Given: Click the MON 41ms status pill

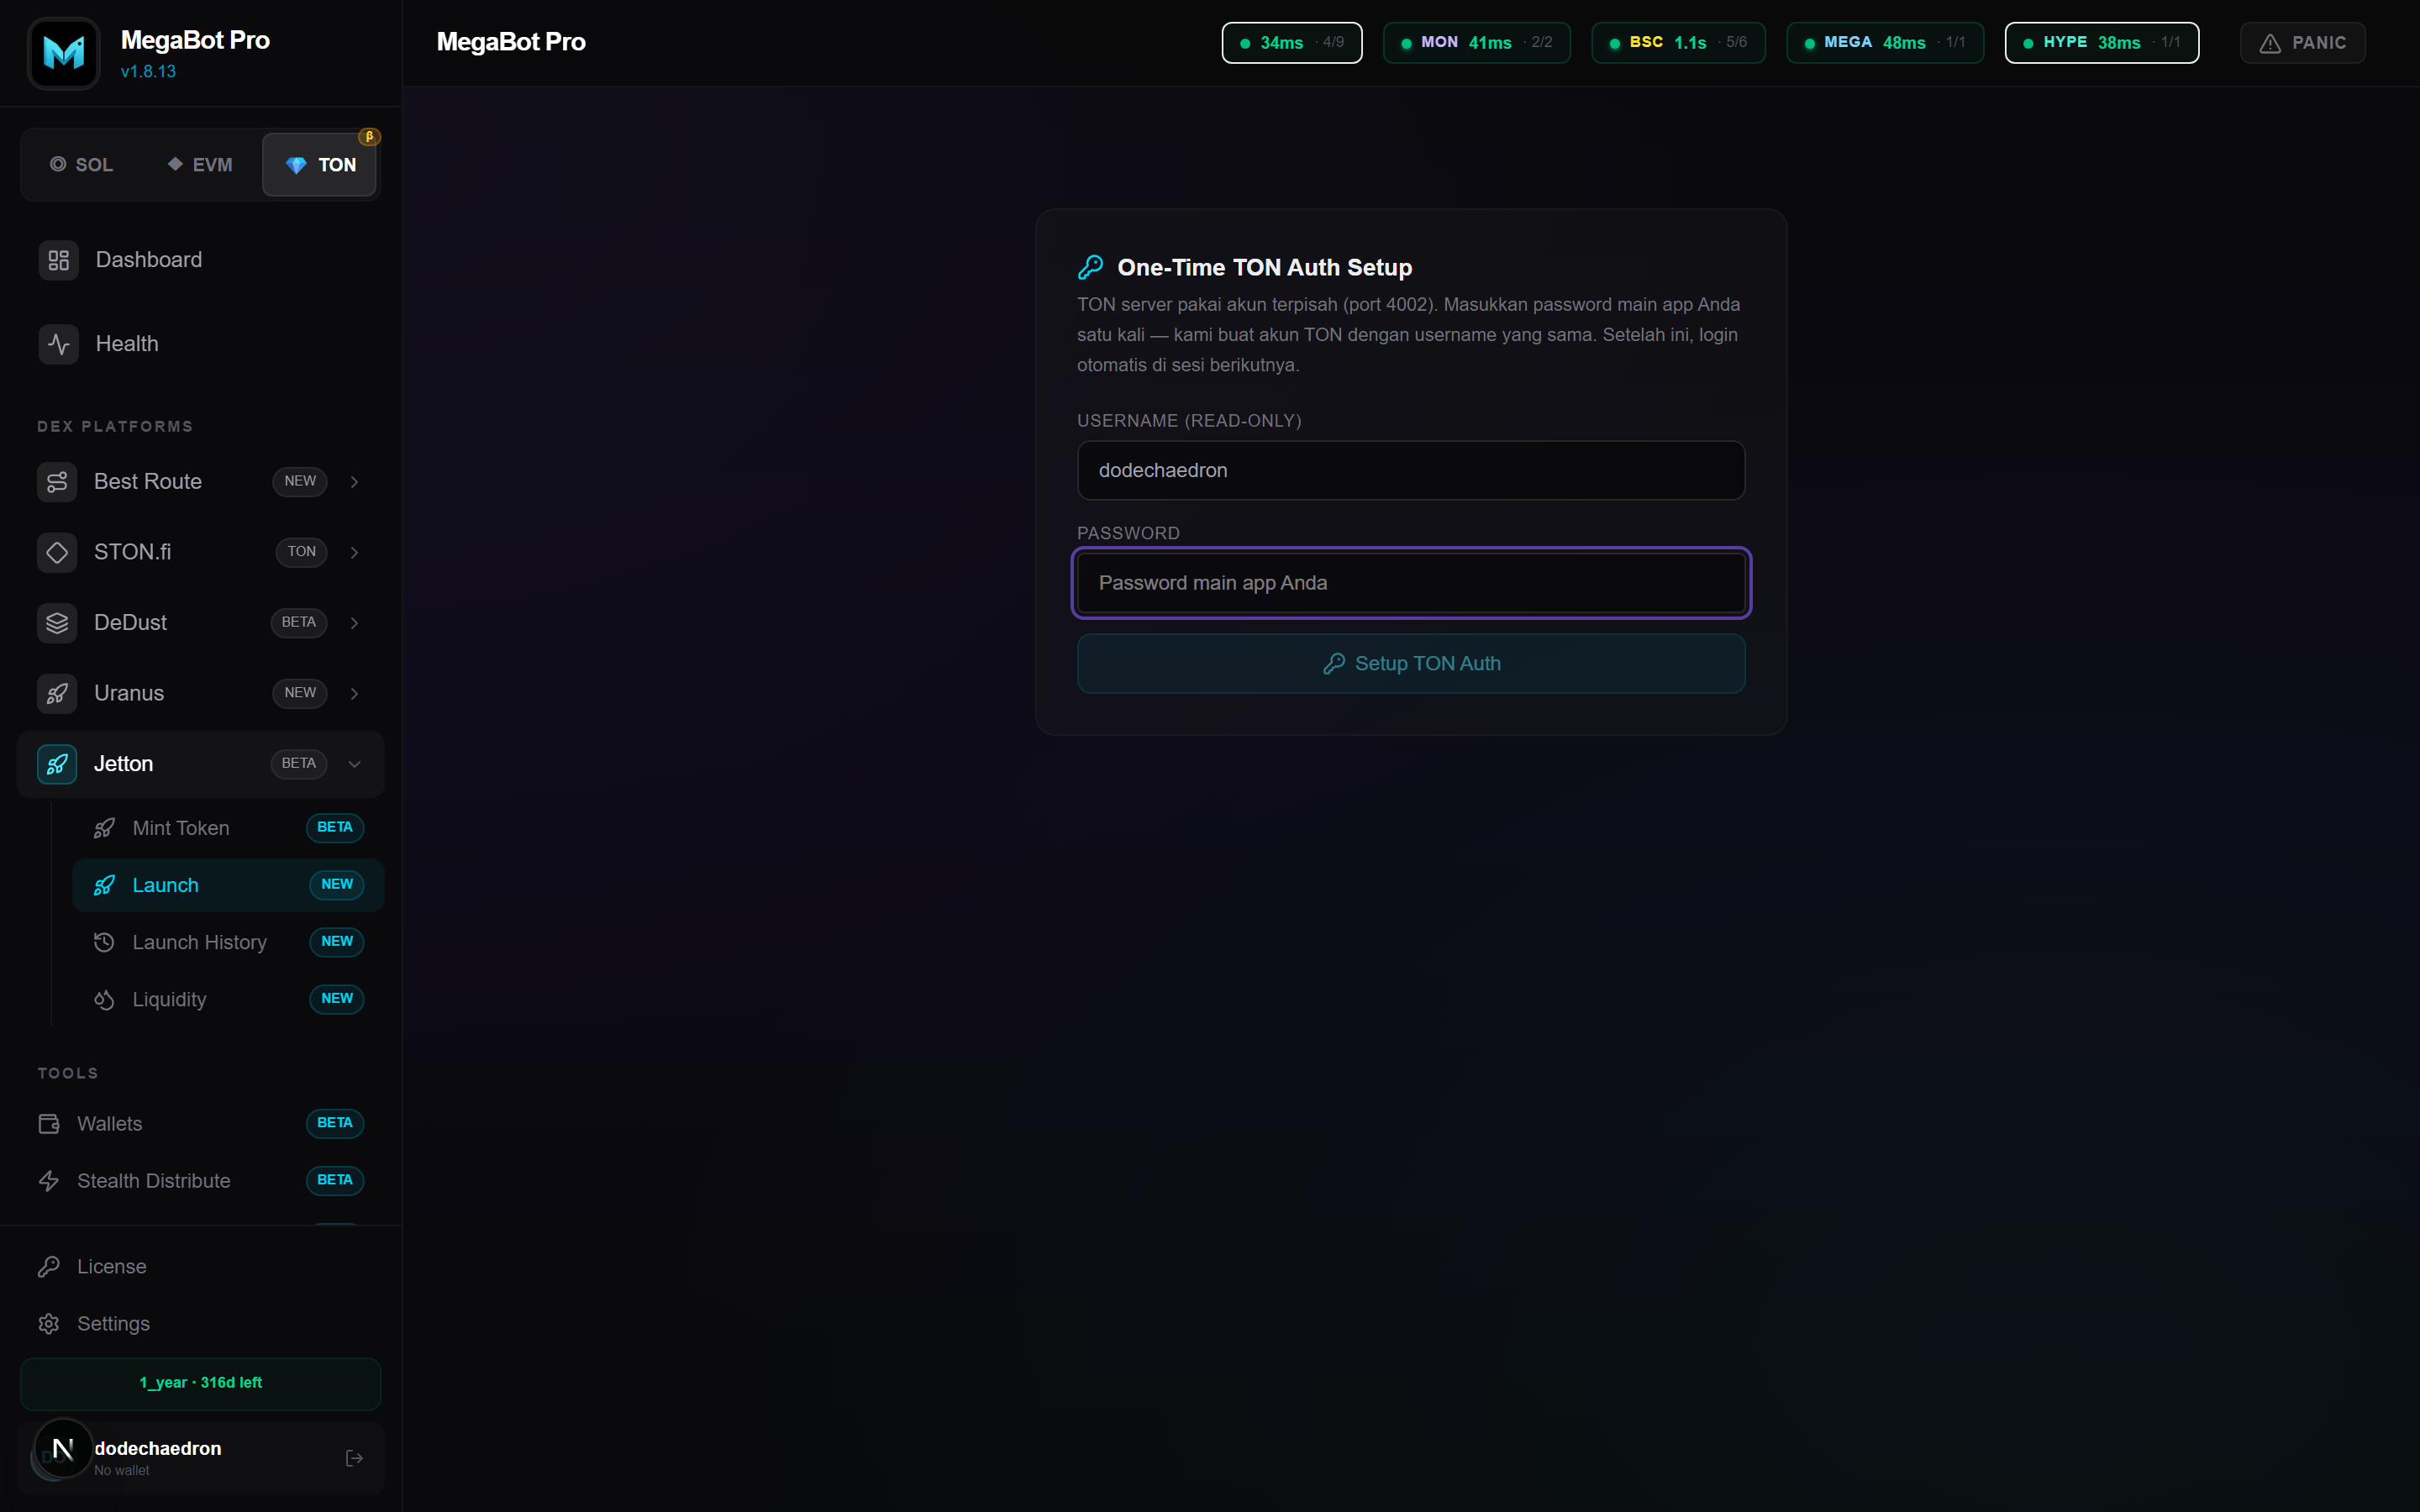Looking at the screenshot, I should 1476,43.
